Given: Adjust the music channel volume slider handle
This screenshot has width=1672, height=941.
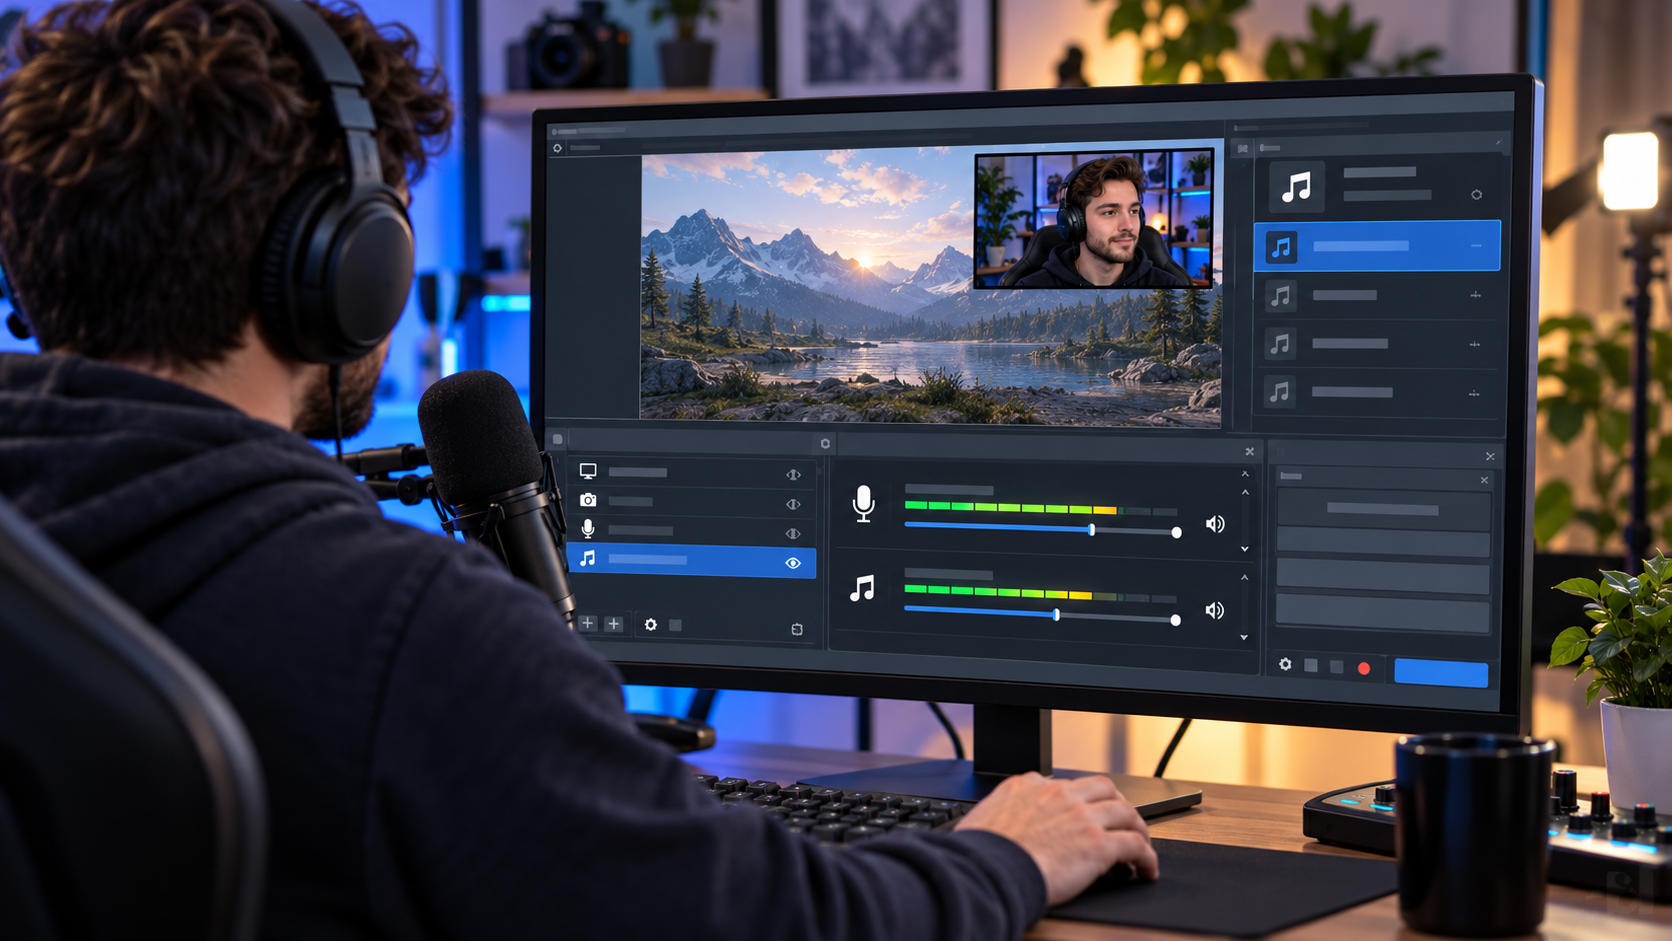Looking at the screenshot, I should pyautogui.click(x=1056, y=615).
